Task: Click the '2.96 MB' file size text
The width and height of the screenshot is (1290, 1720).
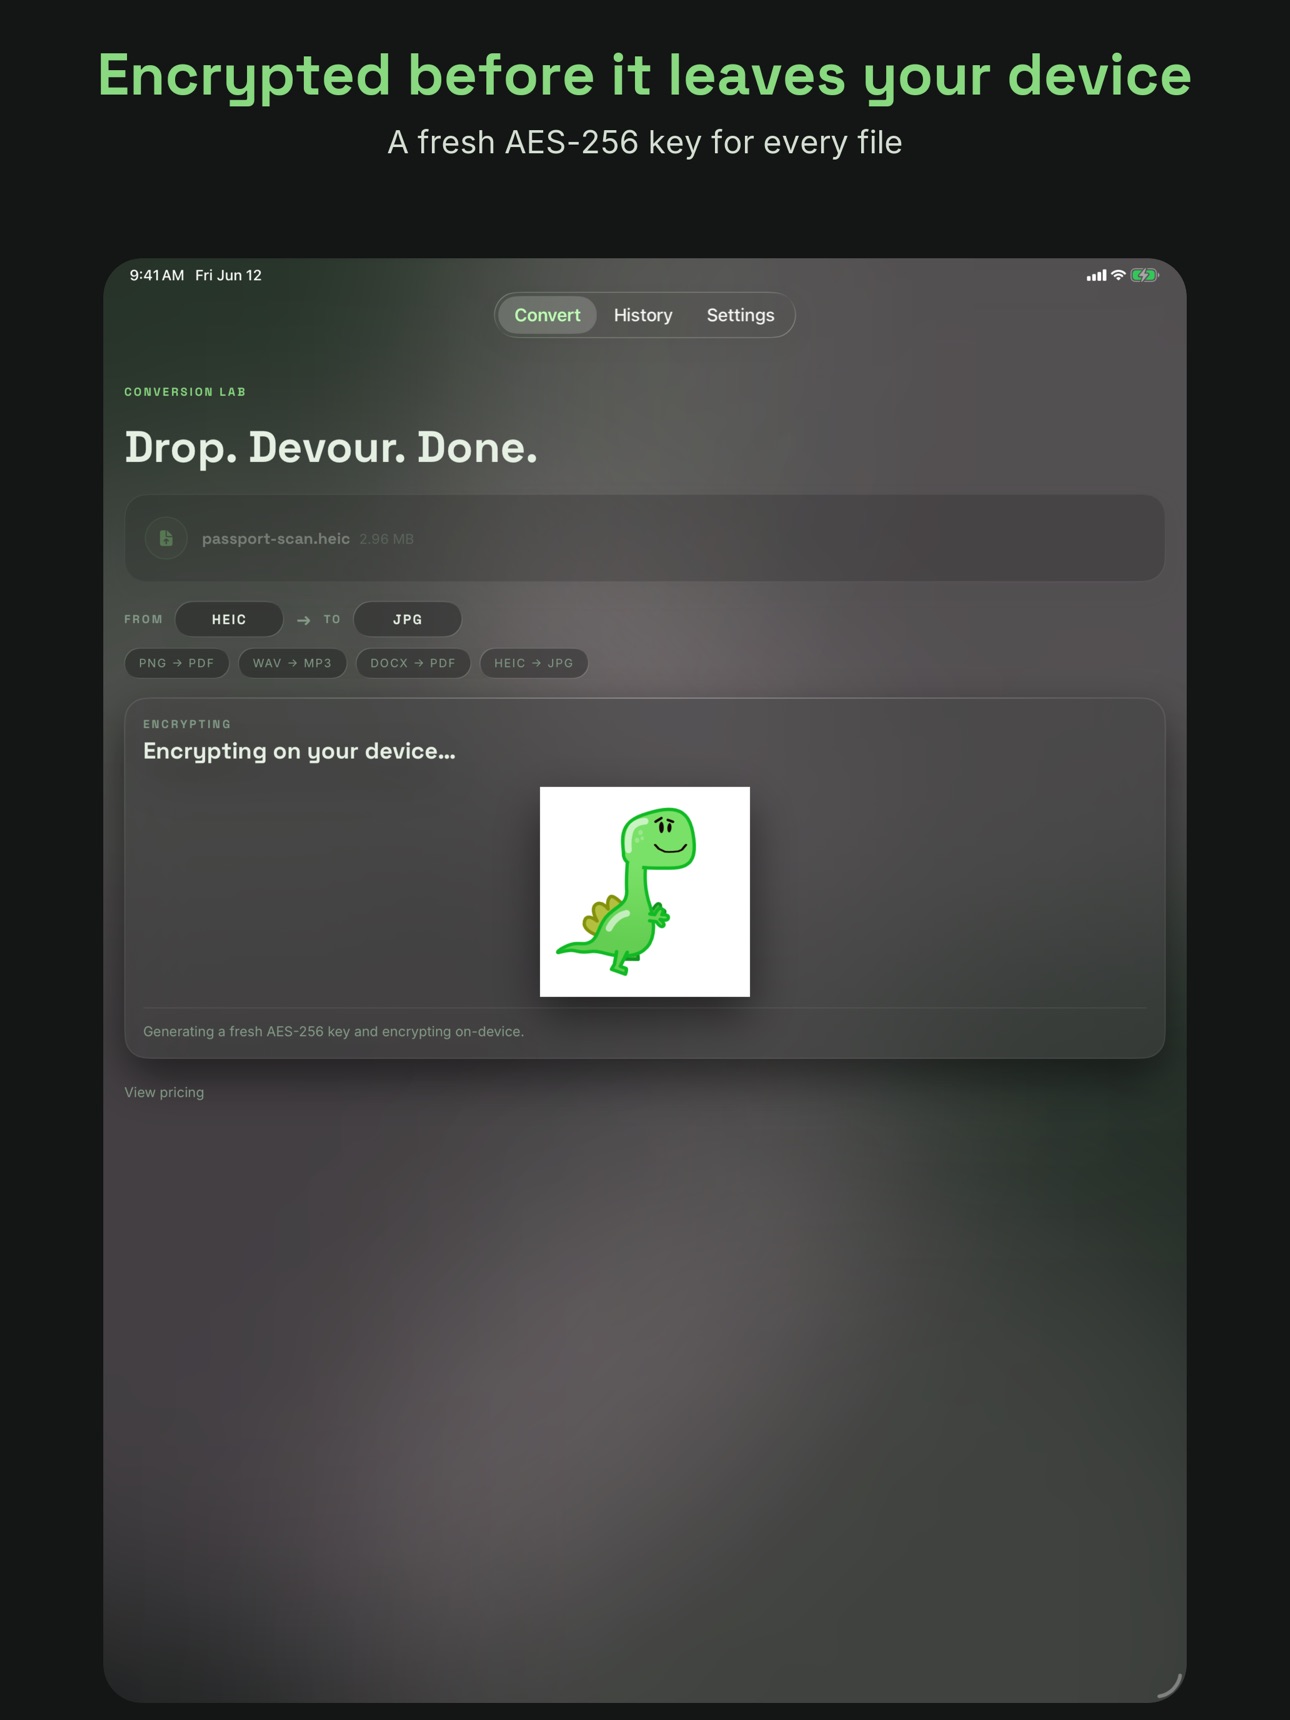Action: [x=386, y=539]
